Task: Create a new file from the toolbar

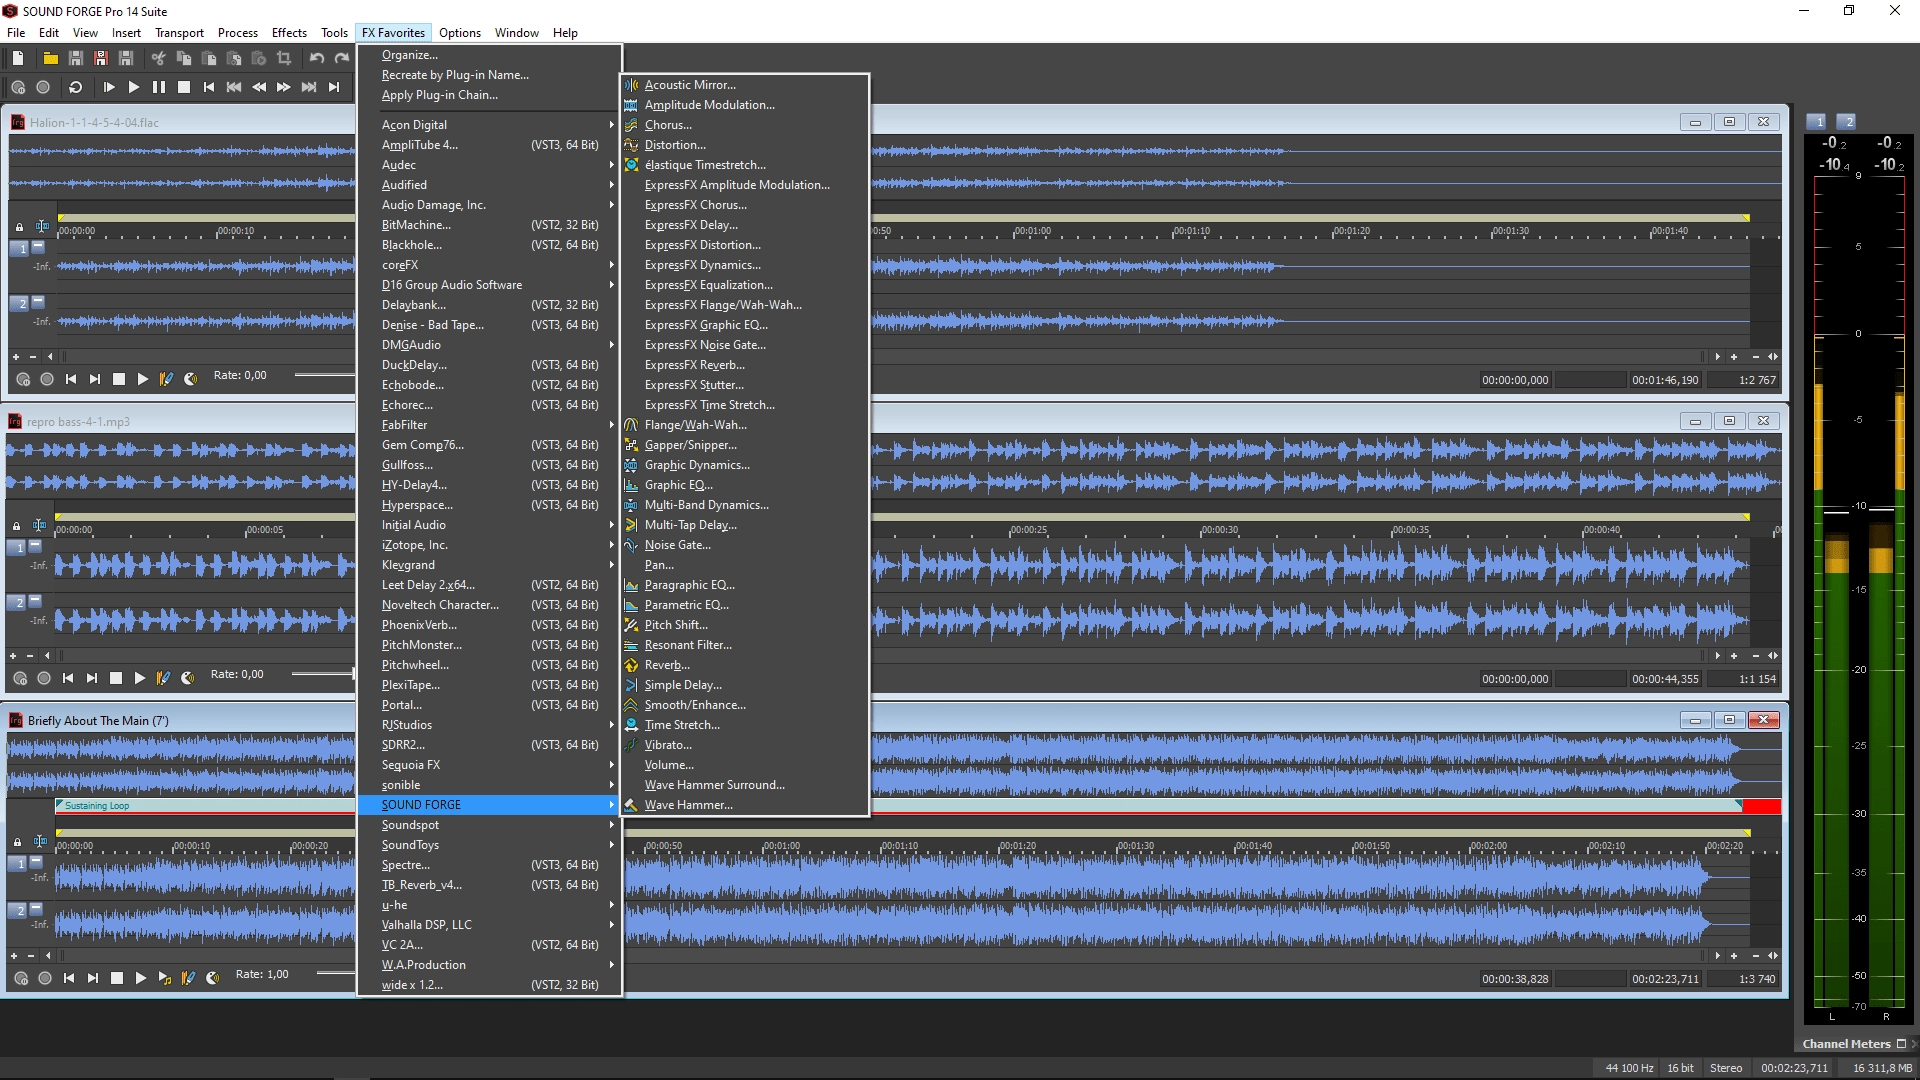Action: pos(18,59)
